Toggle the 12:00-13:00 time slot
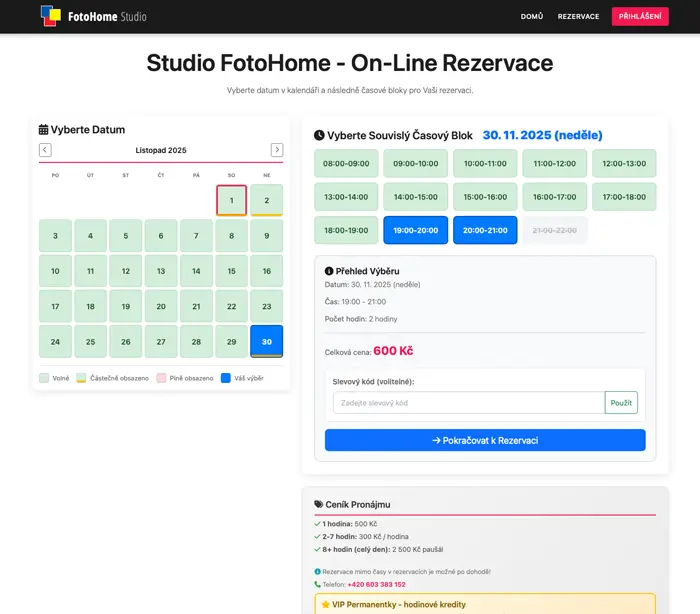This screenshot has width=700, height=614. [624, 163]
